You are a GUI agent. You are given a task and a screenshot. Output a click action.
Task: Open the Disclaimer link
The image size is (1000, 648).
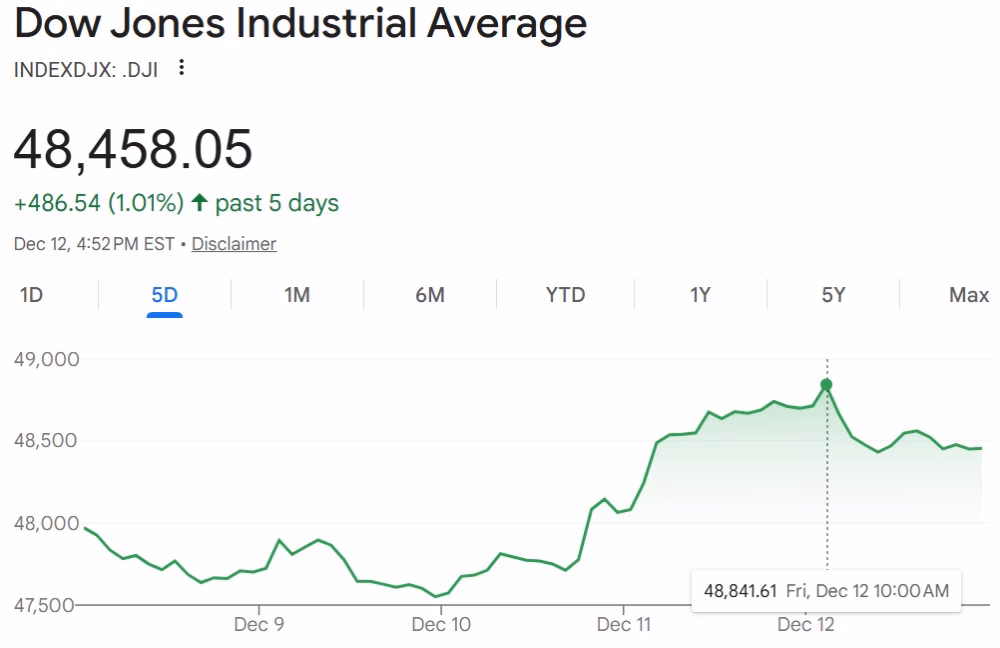coord(234,244)
